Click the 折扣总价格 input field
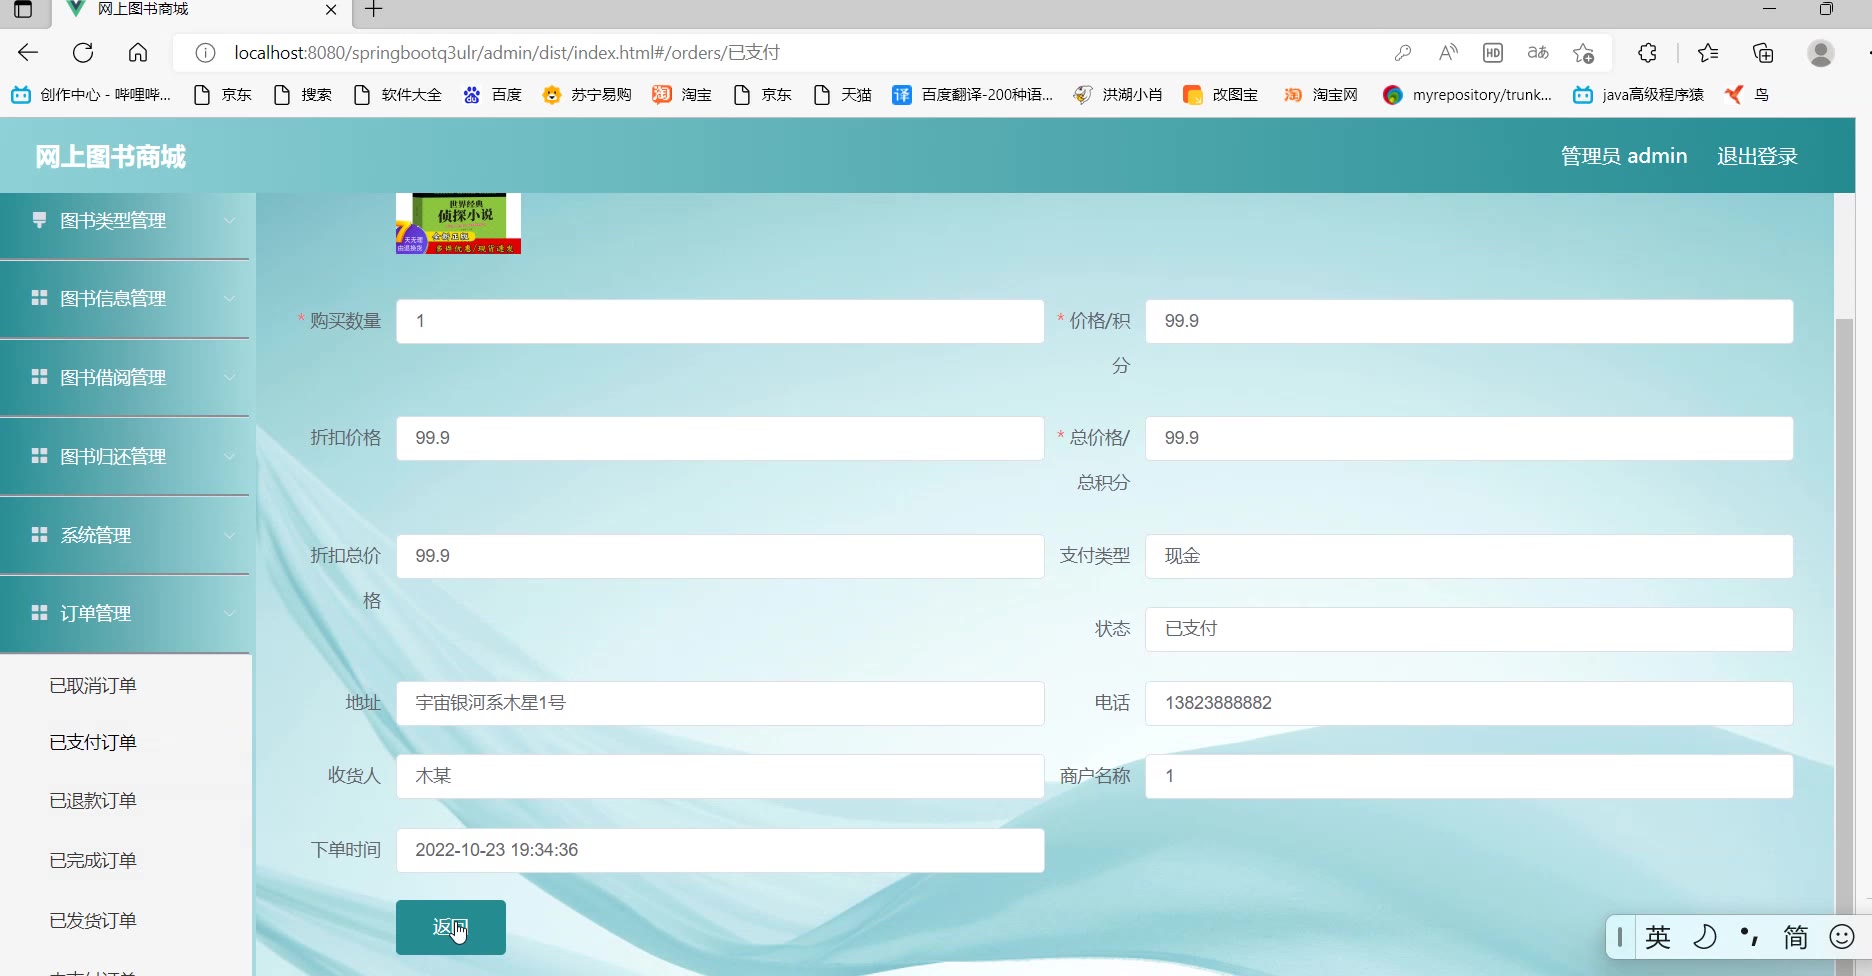This screenshot has width=1872, height=976. (x=720, y=556)
